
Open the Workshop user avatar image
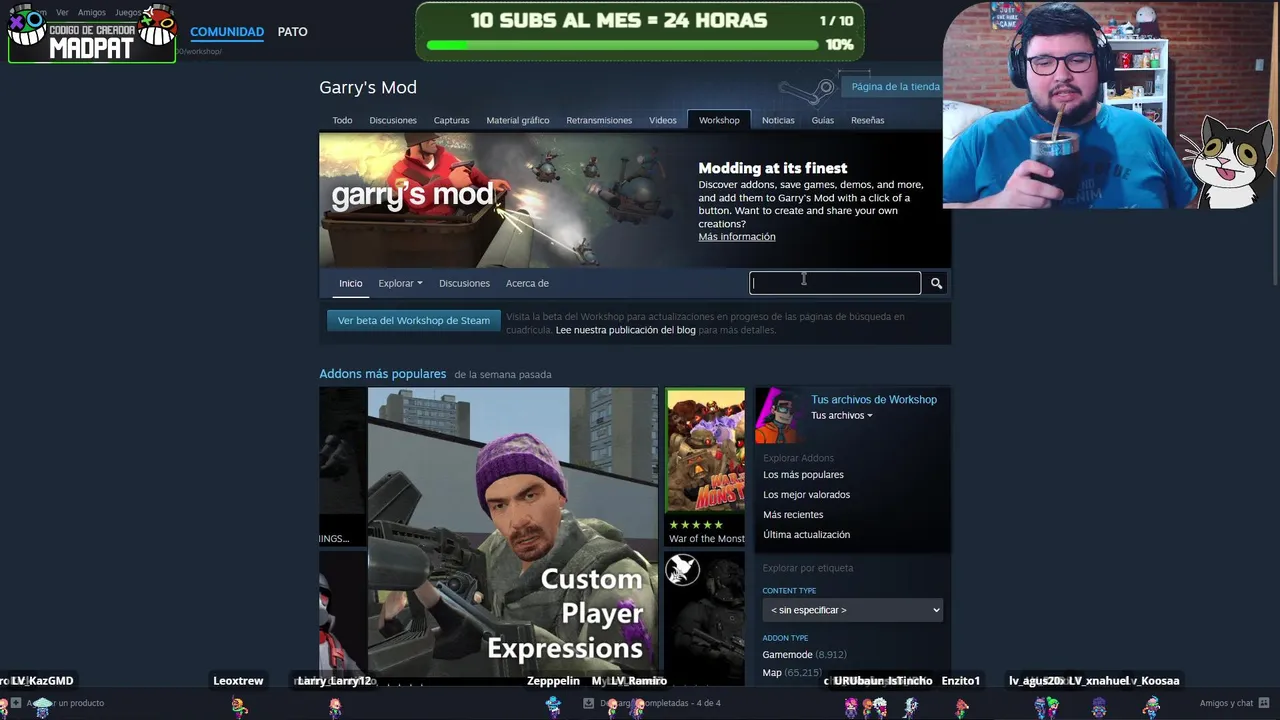[779, 416]
